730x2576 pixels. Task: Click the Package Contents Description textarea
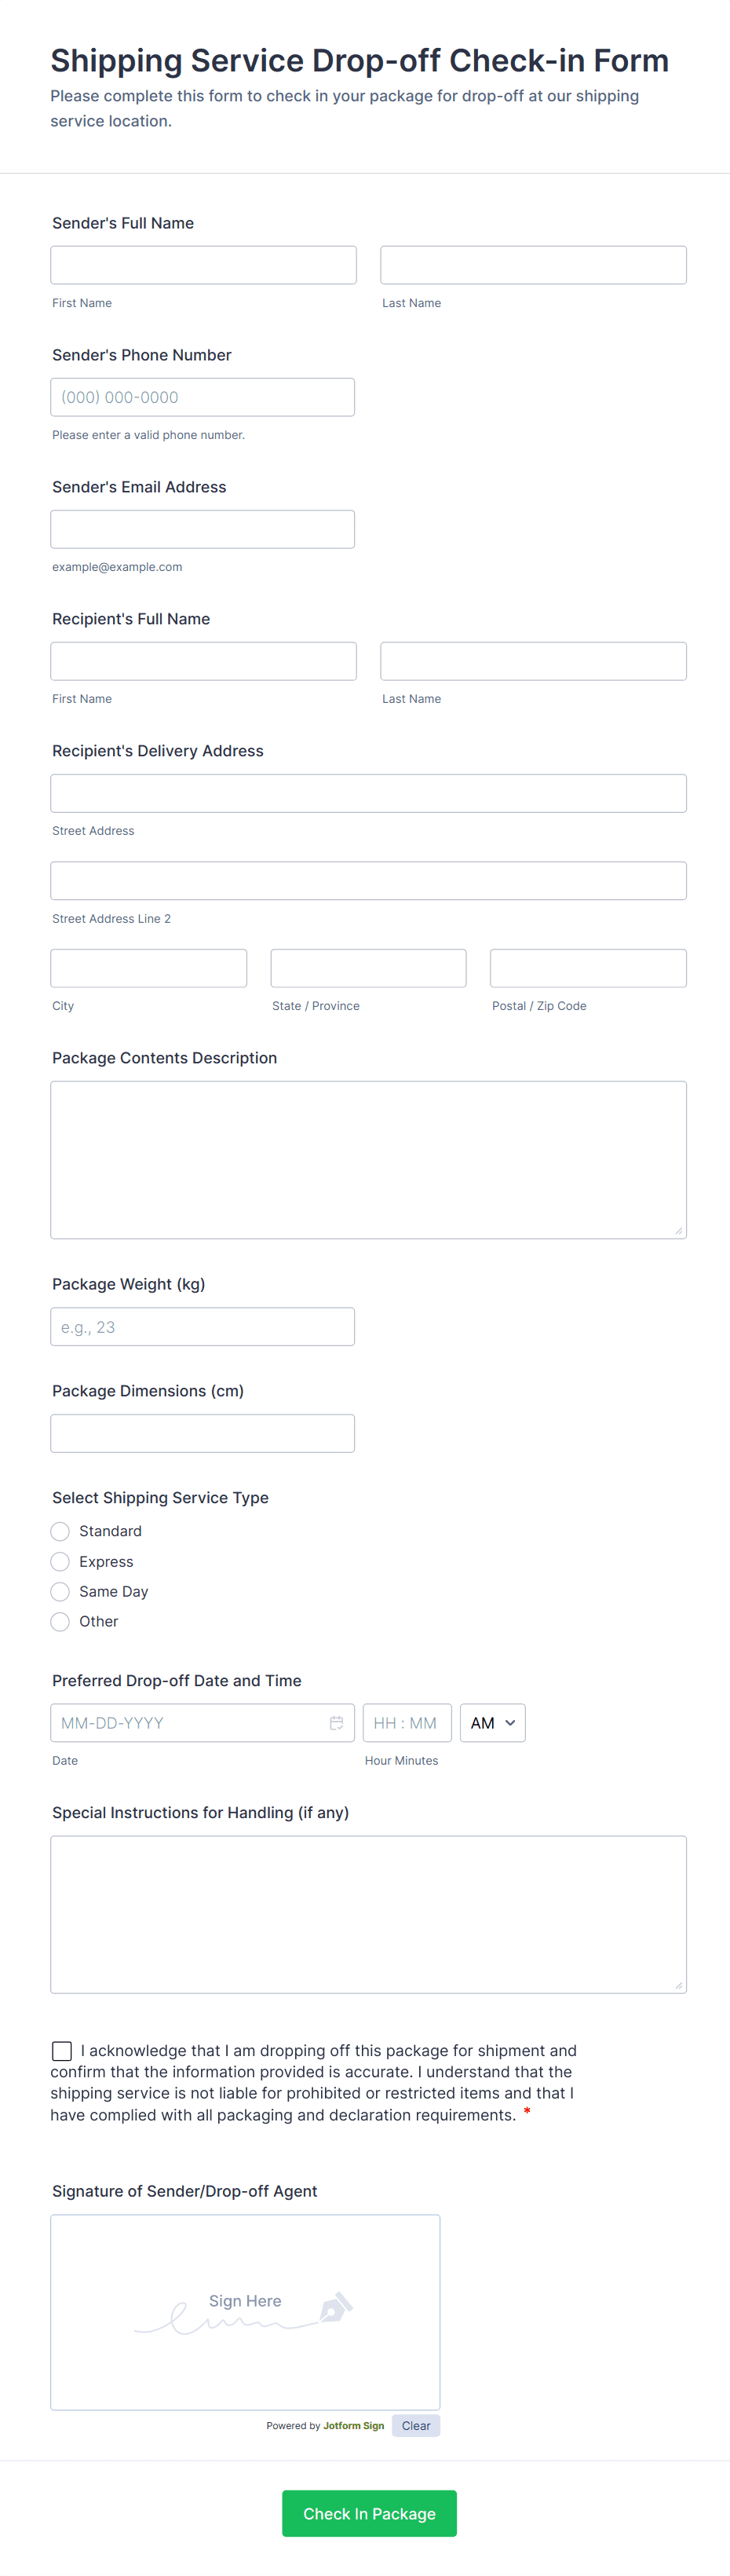click(368, 1159)
